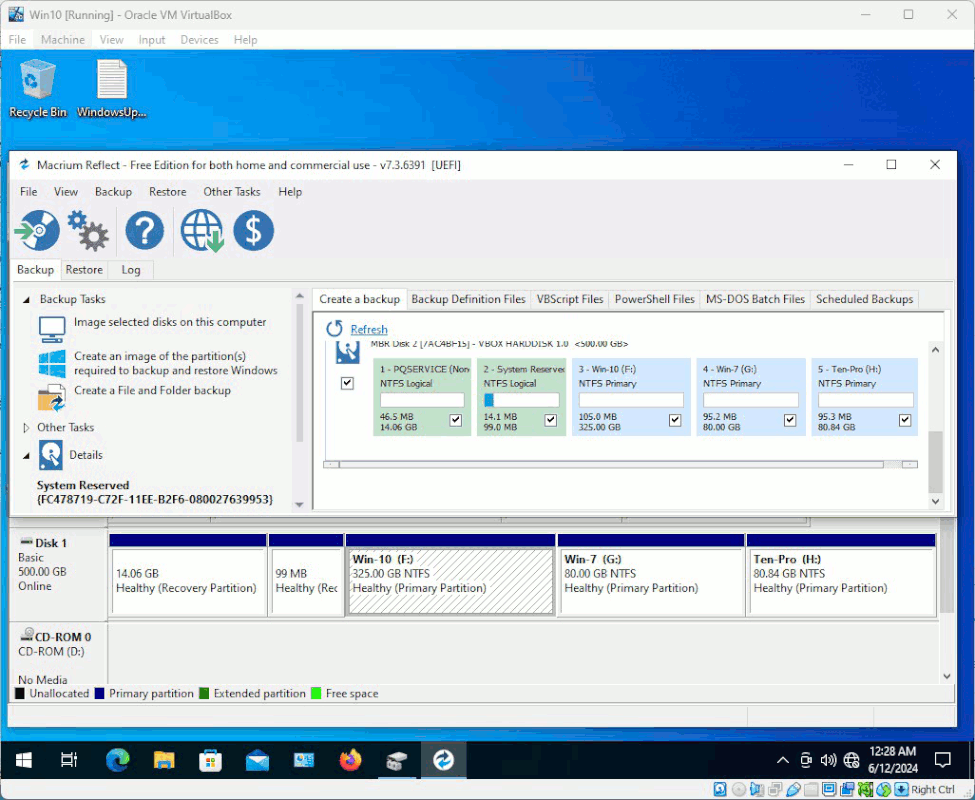Open the Windows Start button
The image size is (975, 800).
point(24,760)
